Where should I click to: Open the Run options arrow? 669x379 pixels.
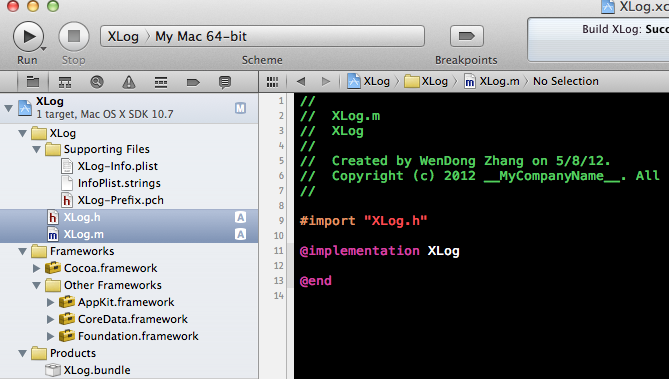coord(43,48)
